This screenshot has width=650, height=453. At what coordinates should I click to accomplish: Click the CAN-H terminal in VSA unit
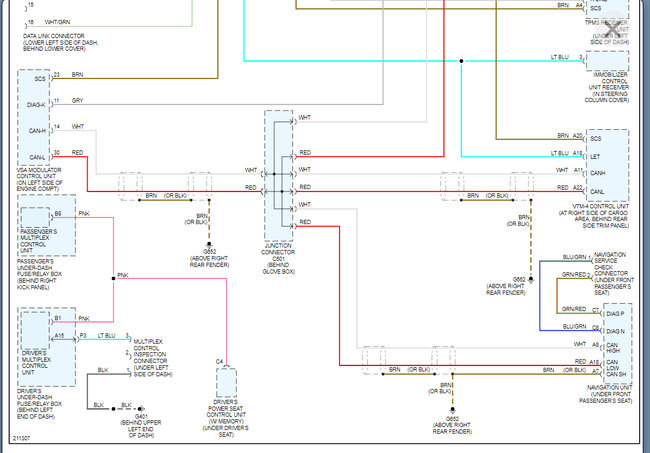click(37, 131)
